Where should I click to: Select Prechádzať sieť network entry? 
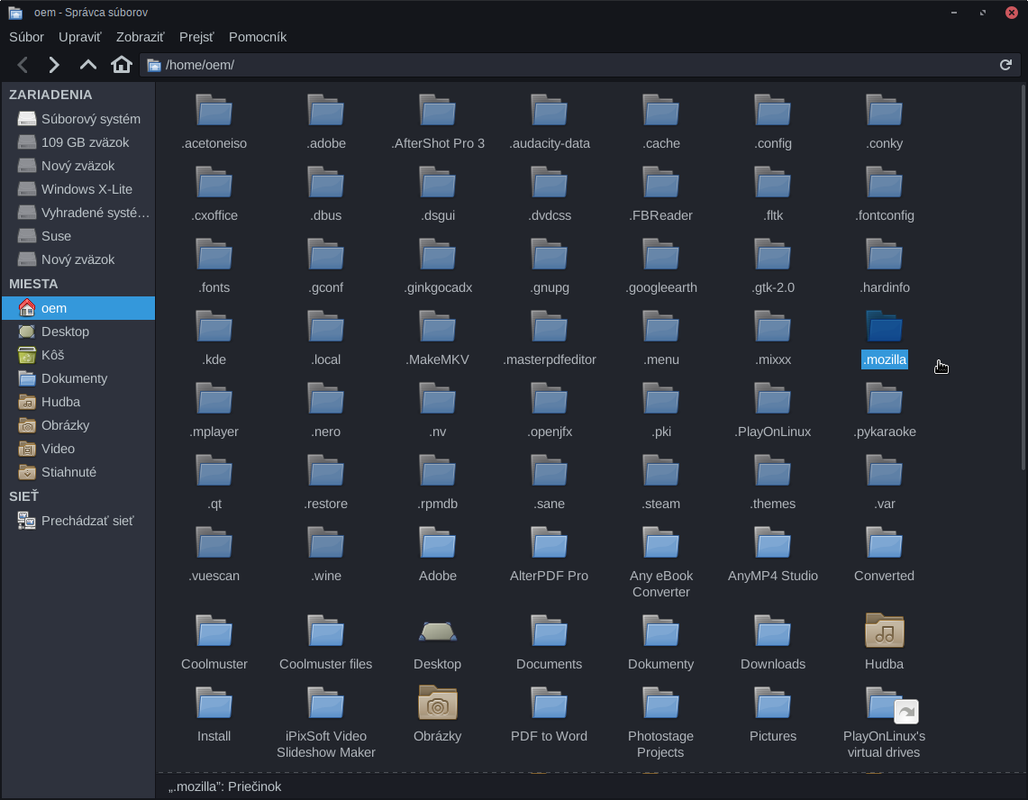click(79, 521)
